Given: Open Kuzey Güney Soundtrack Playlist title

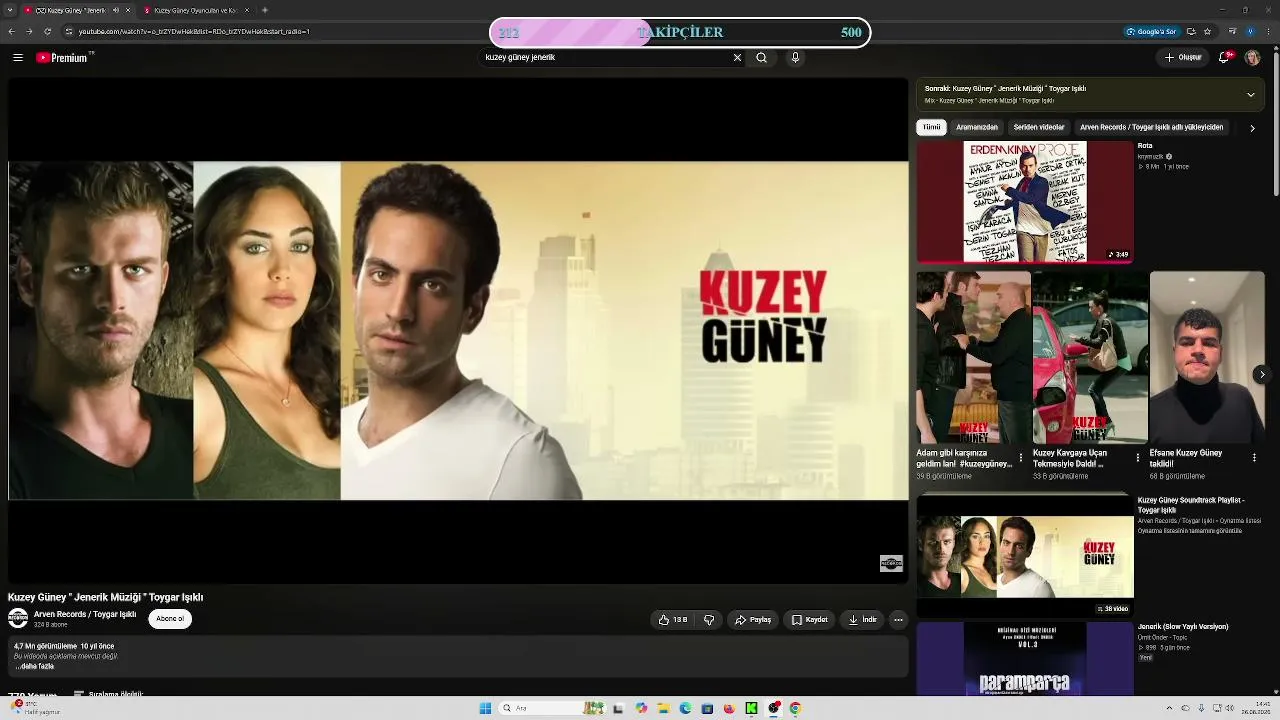Looking at the screenshot, I should (x=1190, y=505).
